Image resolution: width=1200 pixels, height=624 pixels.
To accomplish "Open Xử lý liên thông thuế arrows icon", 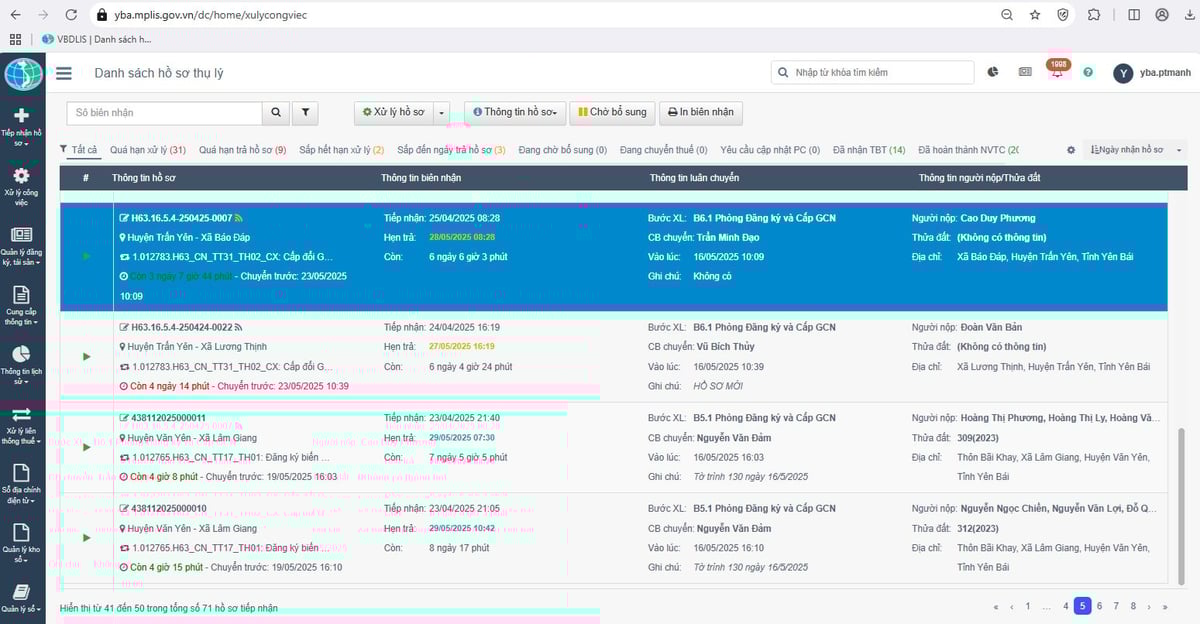I will [22, 414].
